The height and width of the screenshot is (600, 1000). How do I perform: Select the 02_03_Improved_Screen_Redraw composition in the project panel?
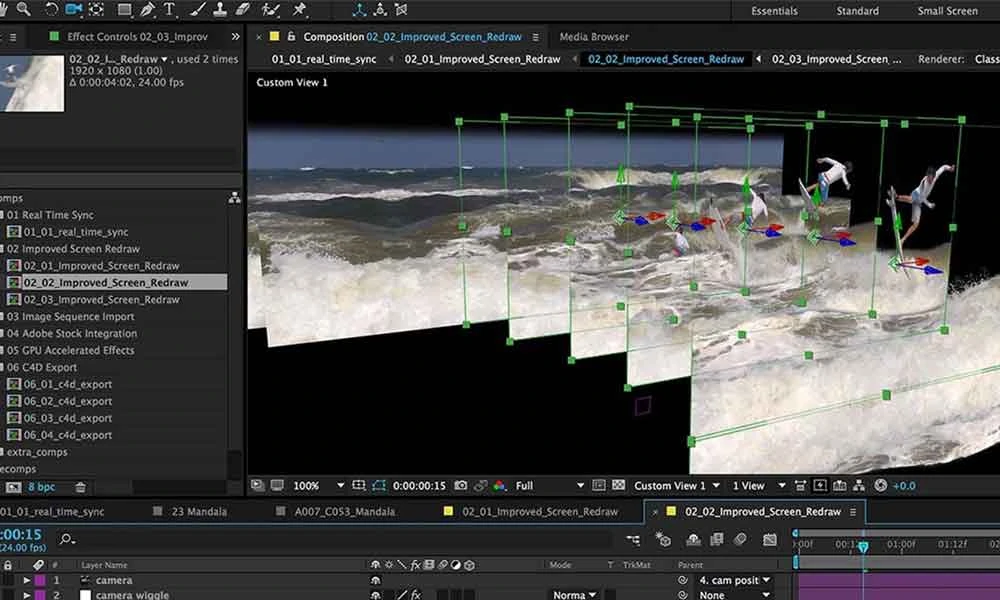100,299
